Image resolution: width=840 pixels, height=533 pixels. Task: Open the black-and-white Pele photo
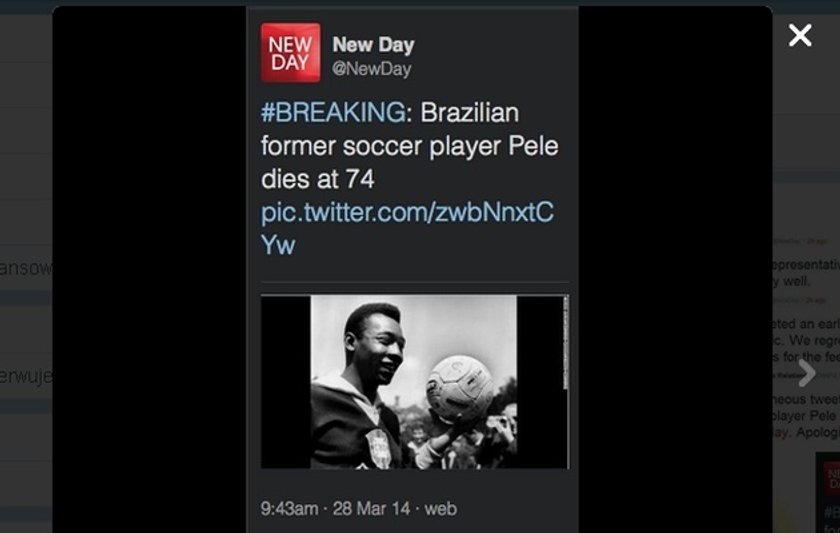pyautogui.click(x=415, y=381)
